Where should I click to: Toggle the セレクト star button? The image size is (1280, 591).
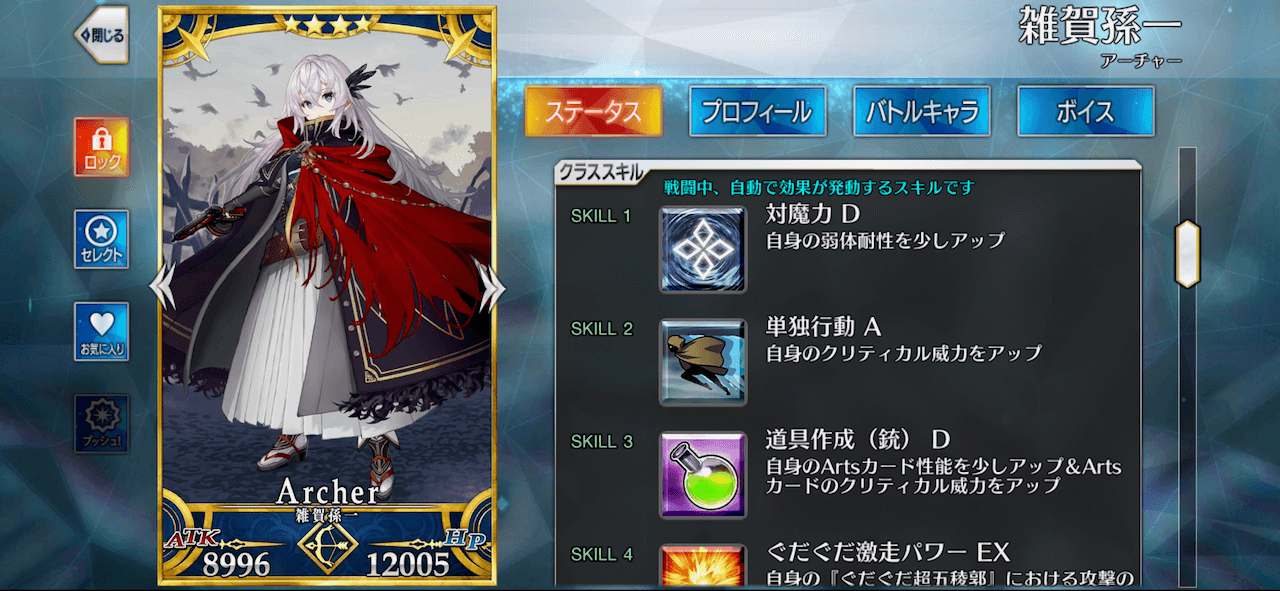tap(101, 239)
